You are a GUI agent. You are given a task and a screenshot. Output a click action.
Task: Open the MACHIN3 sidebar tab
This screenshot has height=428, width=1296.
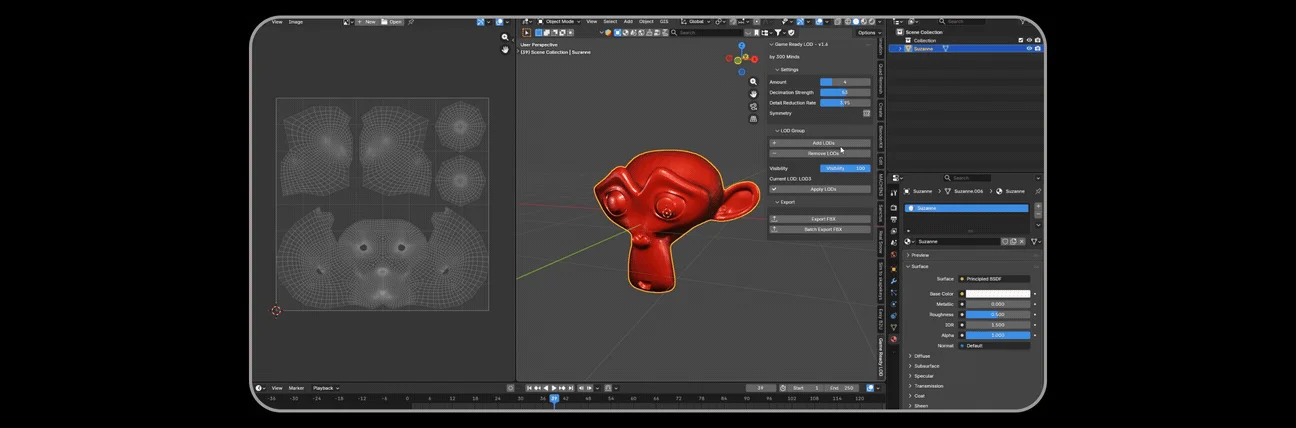[x=881, y=185]
